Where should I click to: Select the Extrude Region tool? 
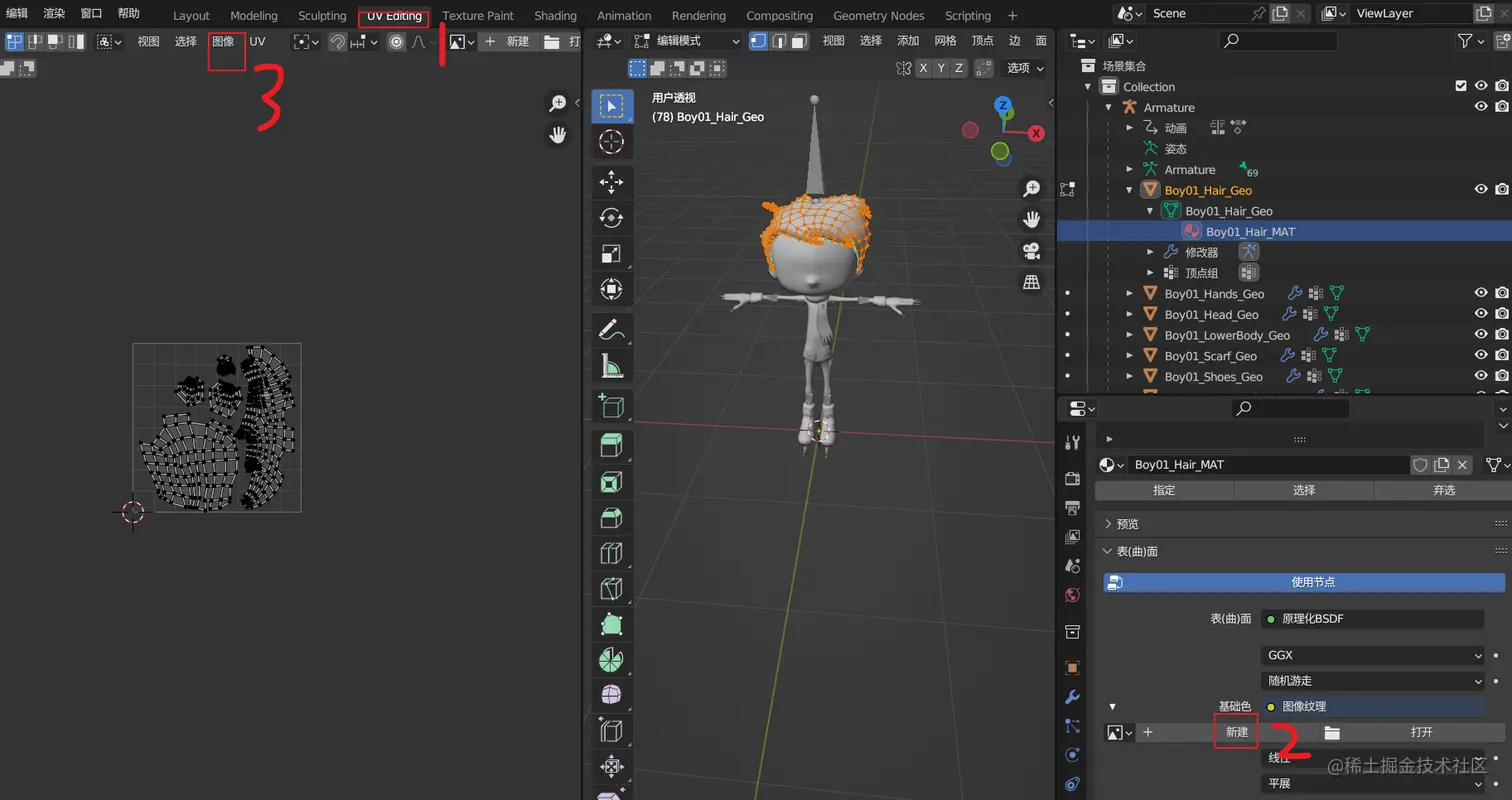(x=611, y=445)
